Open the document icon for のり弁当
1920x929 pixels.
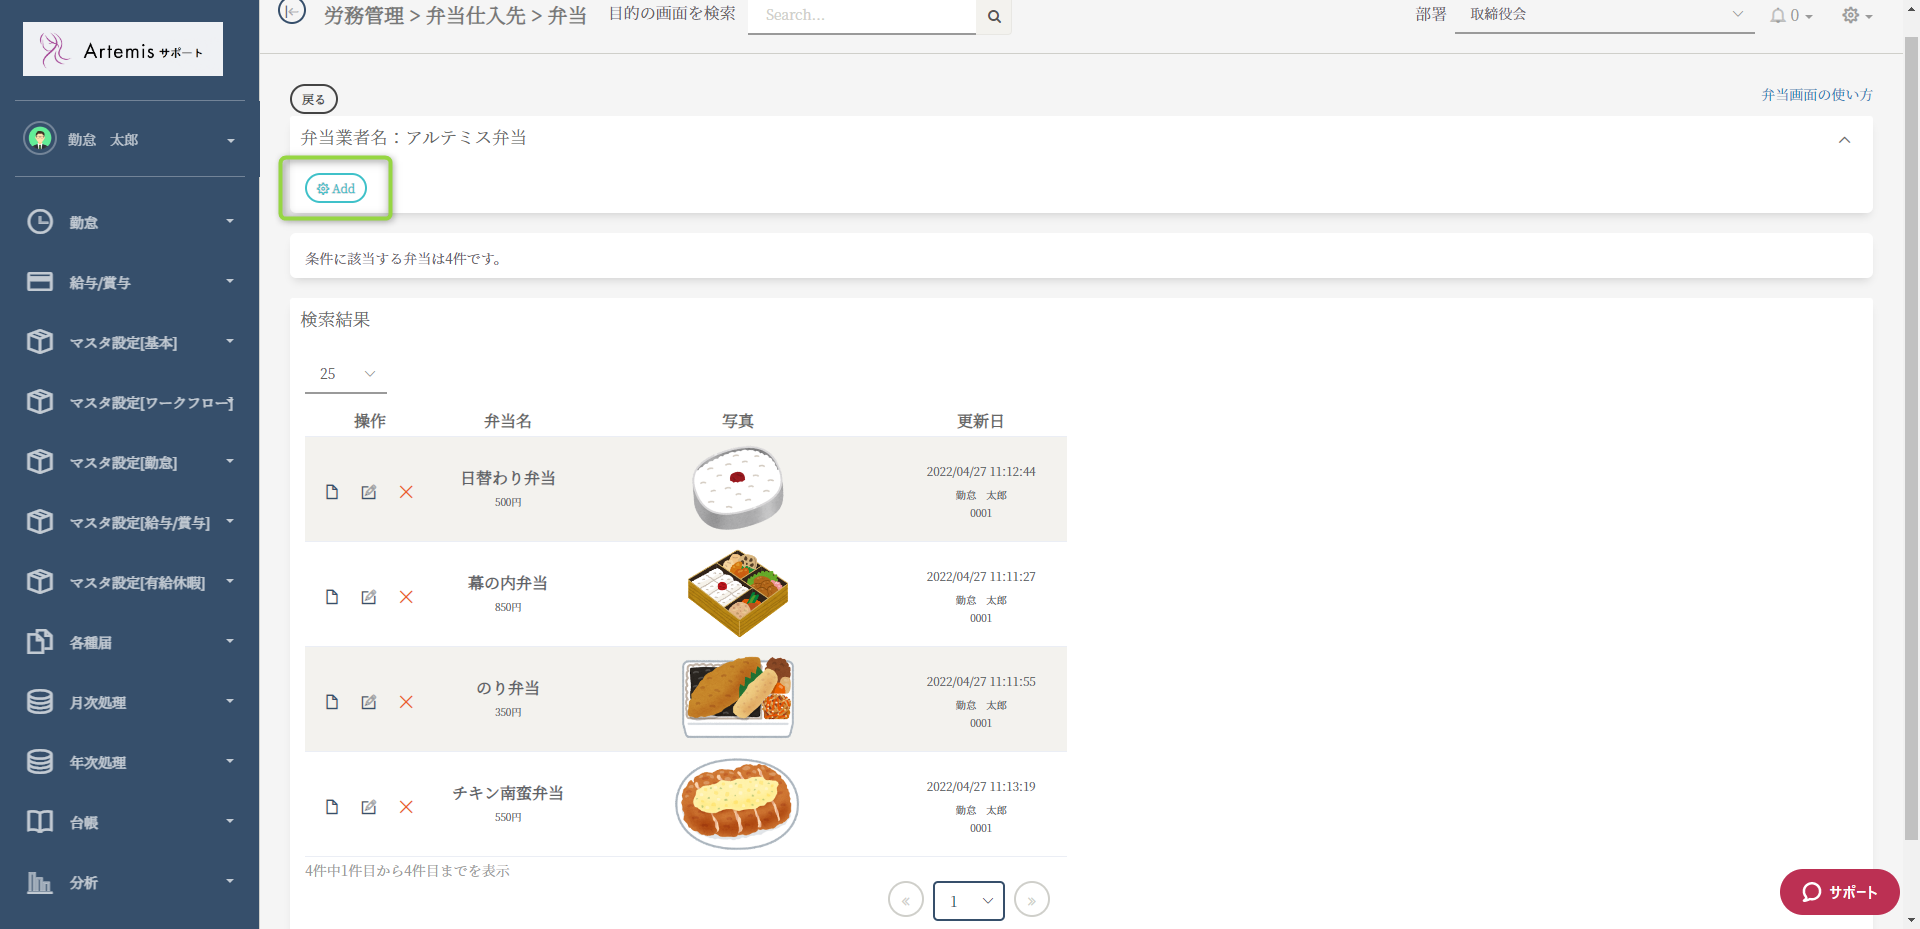click(332, 702)
